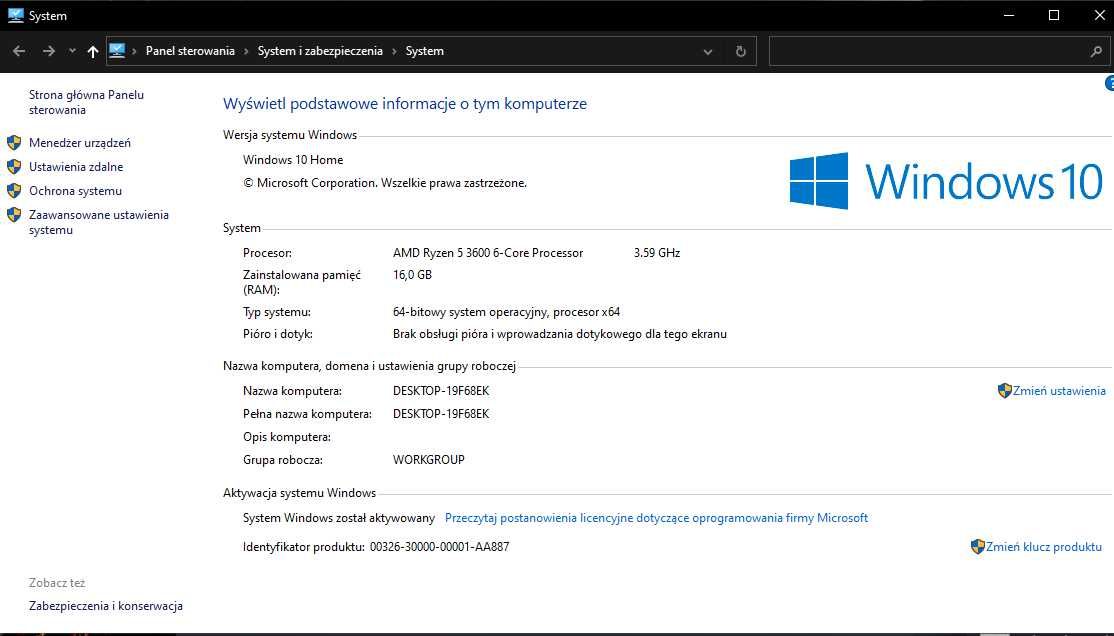Screen dimensions: 1114x636
Task: Click the Windows 10 logo
Action: click(x=946, y=180)
